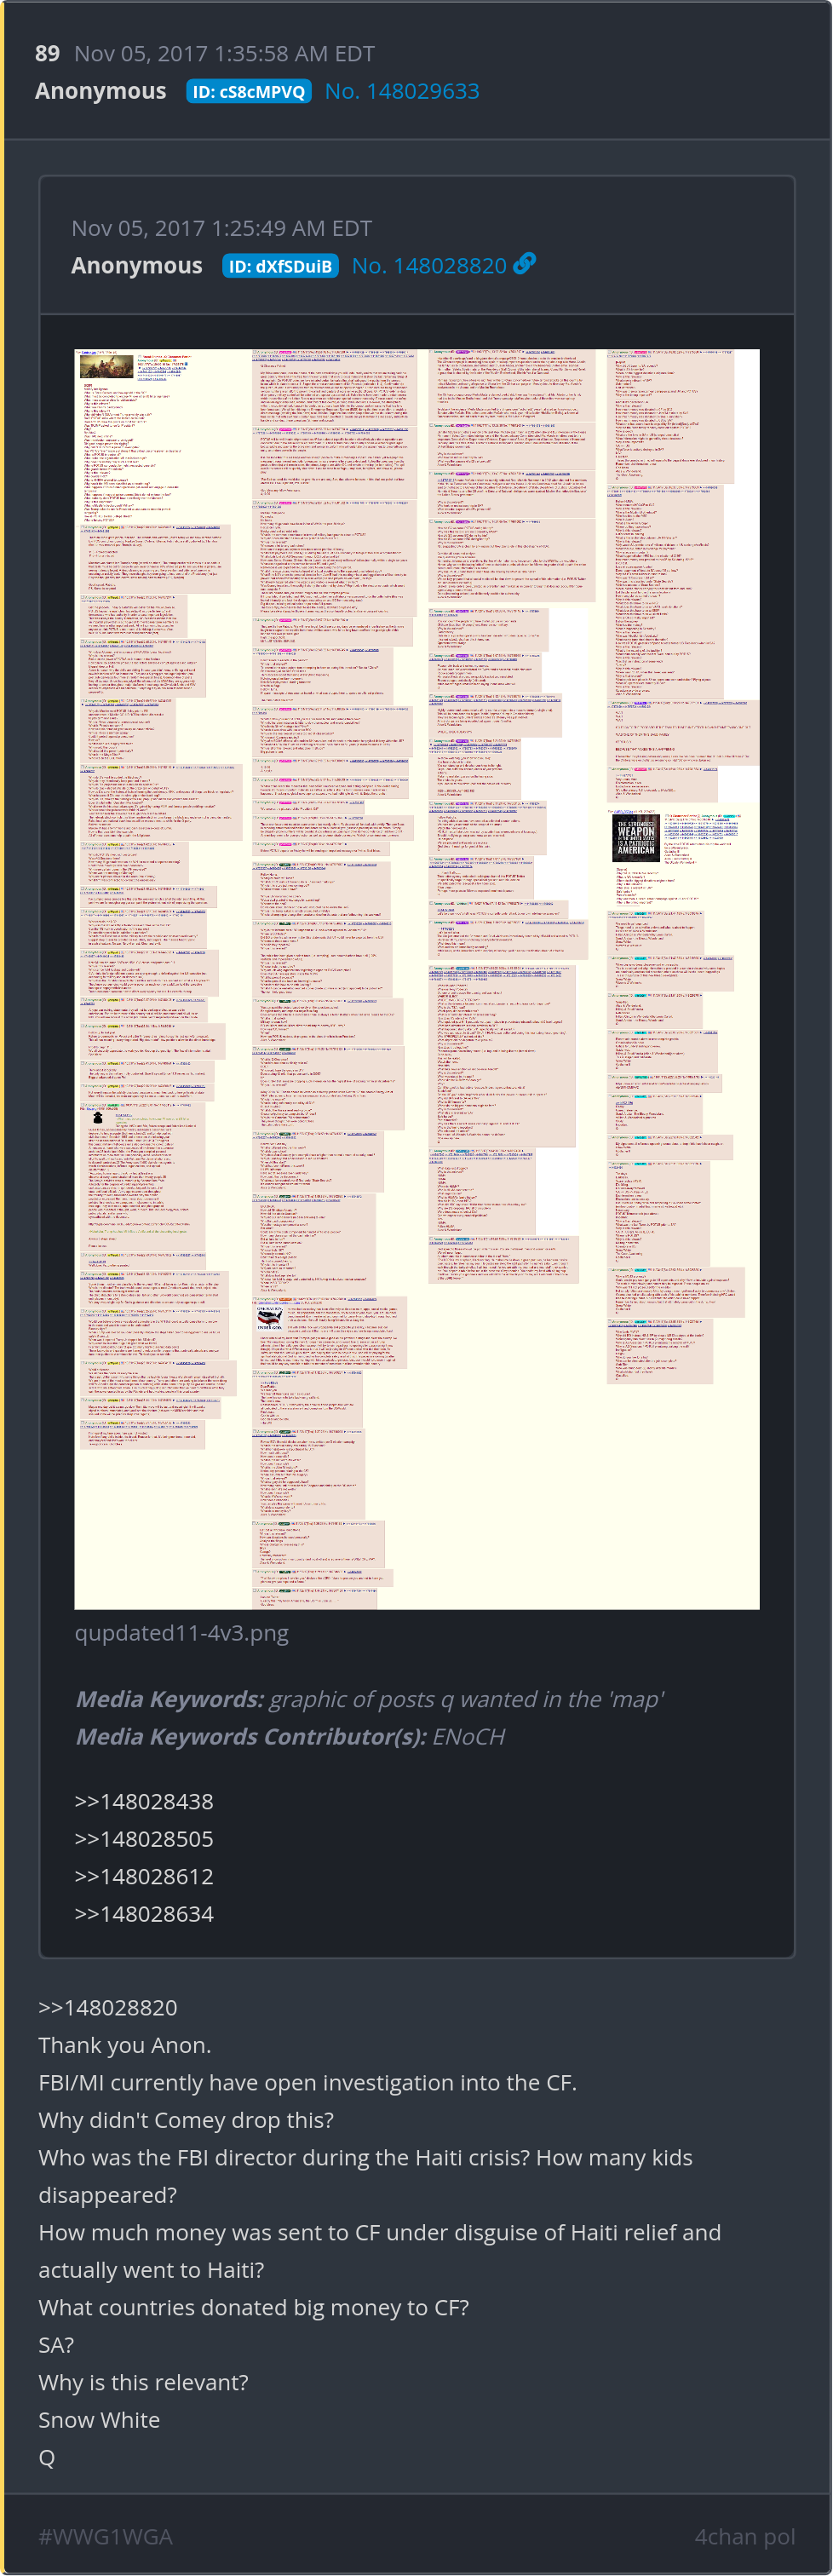The height and width of the screenshot is (2576, 833).
Task: Click the >>148028820 quote reference in the reply
Action: 108,2008
